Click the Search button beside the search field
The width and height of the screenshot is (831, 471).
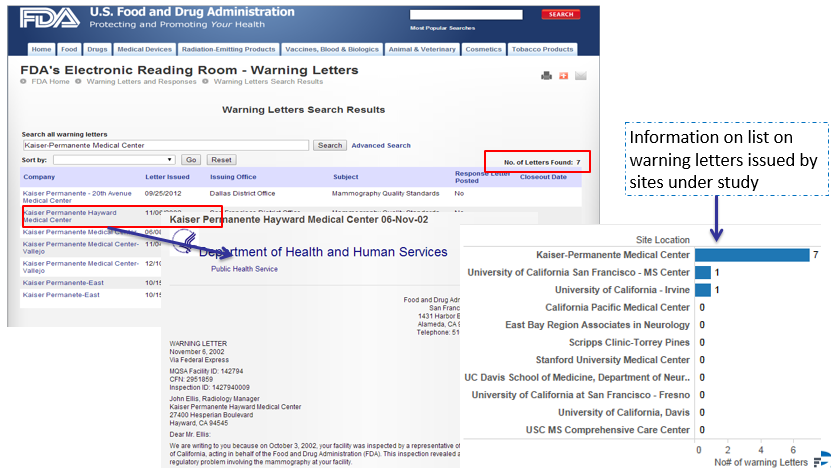[x=330, y=145]
